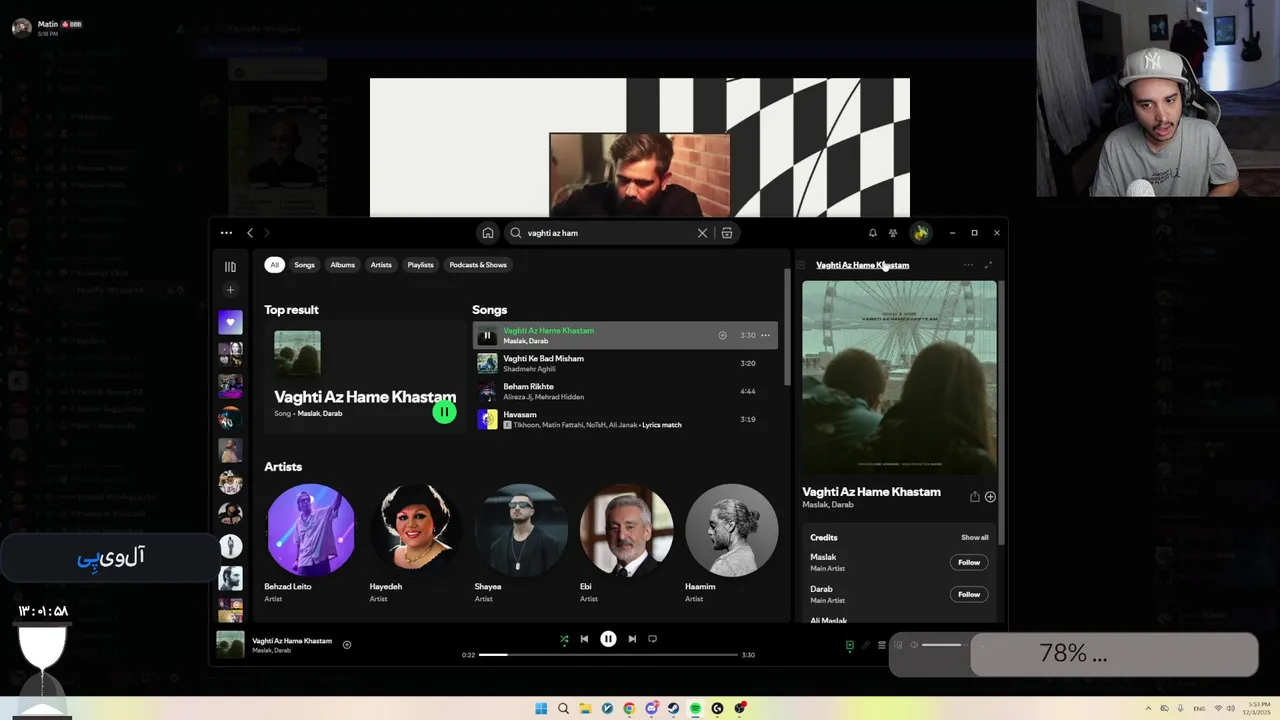This screenshot has height=720, width=1280.
Task: Expand the Now Playing view to full size
Action: pos(988,265)
